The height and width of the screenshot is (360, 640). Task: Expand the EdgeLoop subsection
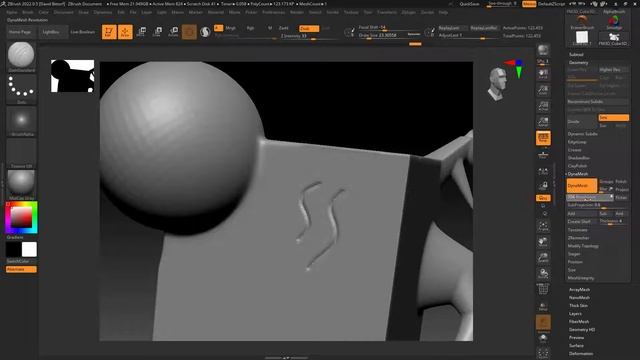577,142
